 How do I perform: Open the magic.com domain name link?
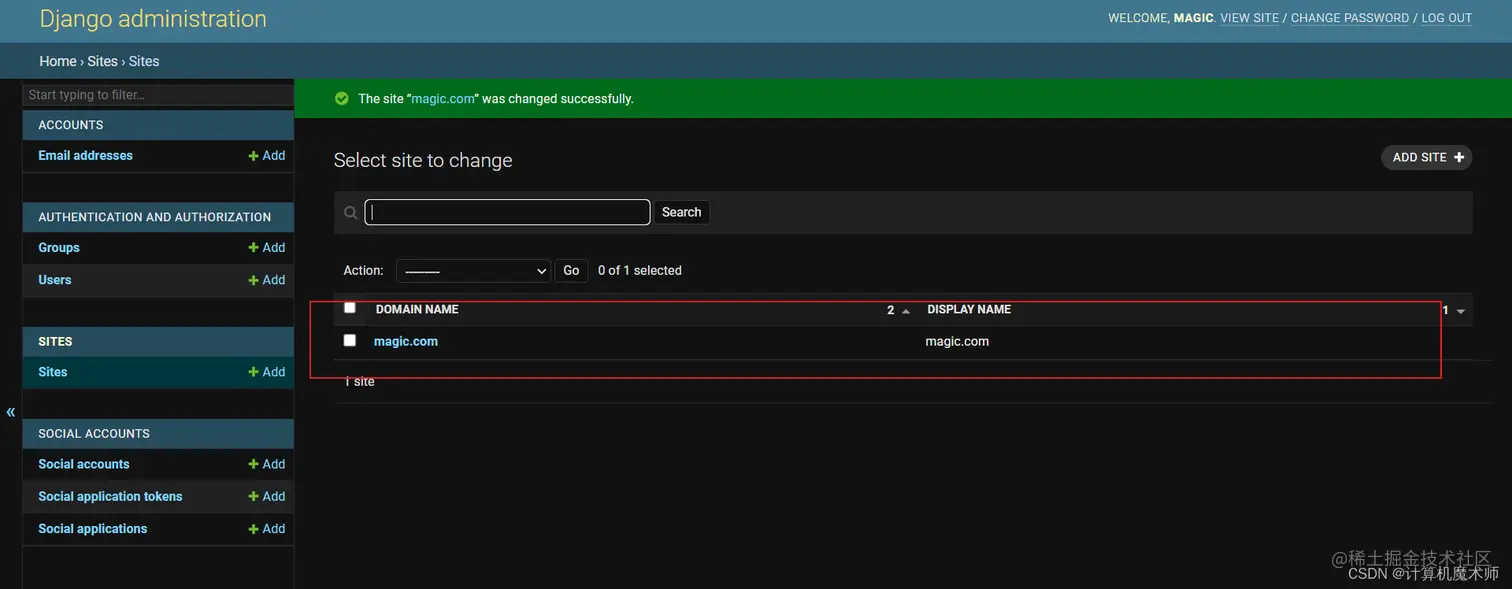click(406, 341)
